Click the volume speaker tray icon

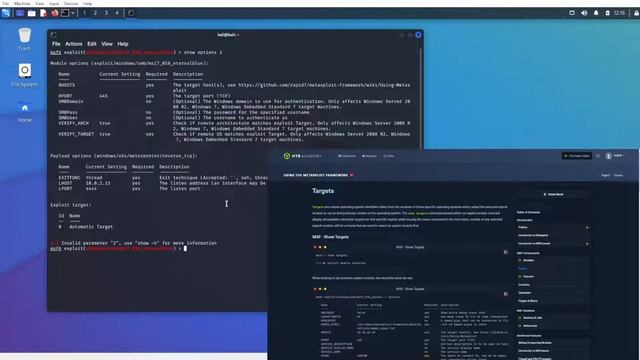tap(584, 13)
